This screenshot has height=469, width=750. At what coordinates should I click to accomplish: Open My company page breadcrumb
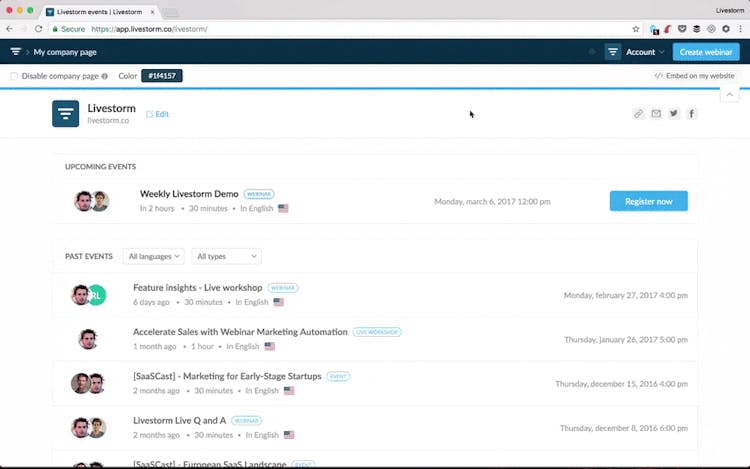(x=65, y=52)
